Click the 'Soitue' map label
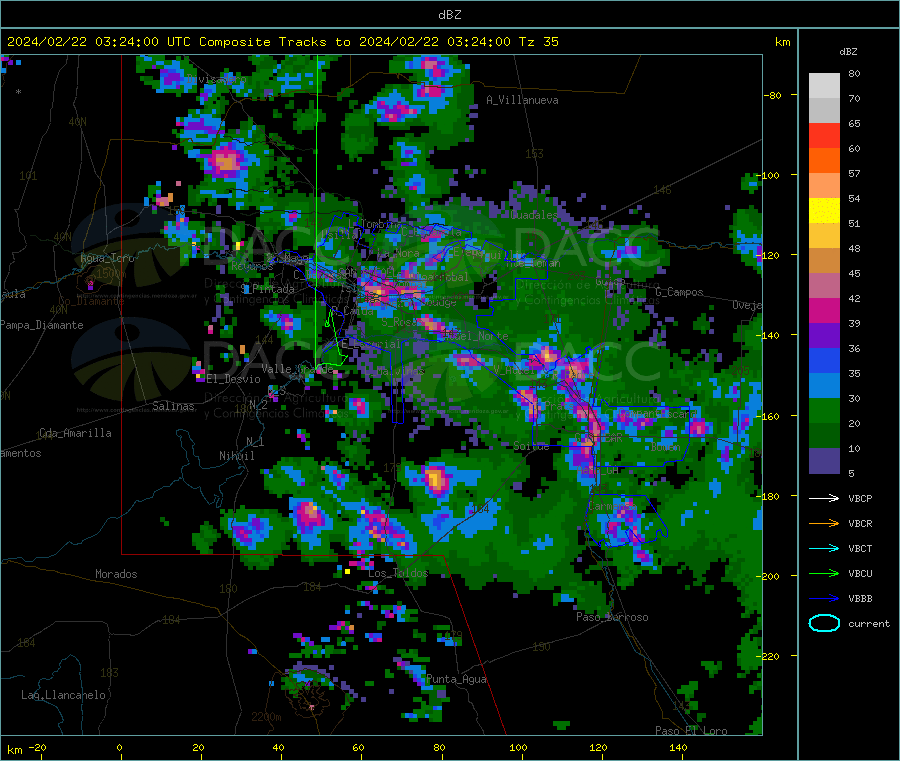Image resolution: width=900 pixels, height=761 pixels. pyautogui.click(x=531, y=446)
